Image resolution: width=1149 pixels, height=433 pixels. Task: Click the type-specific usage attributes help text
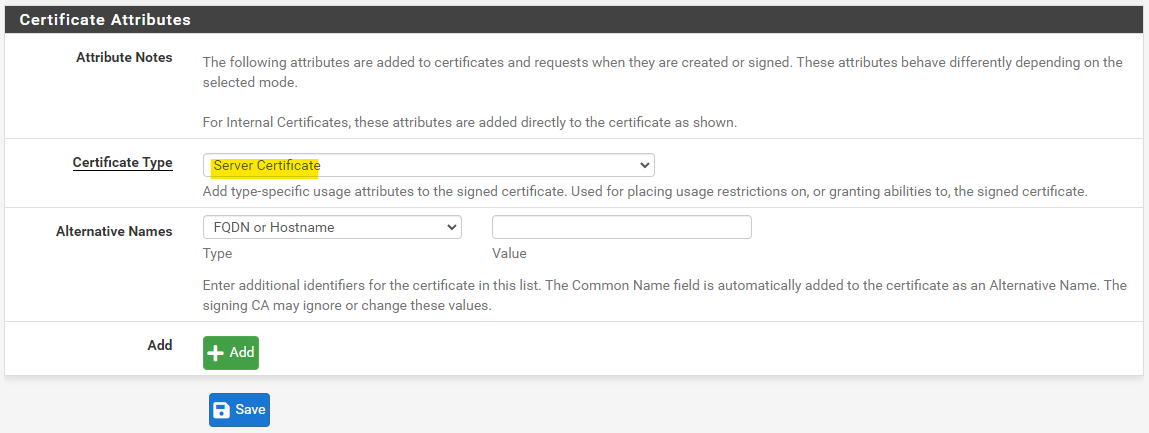644,190
